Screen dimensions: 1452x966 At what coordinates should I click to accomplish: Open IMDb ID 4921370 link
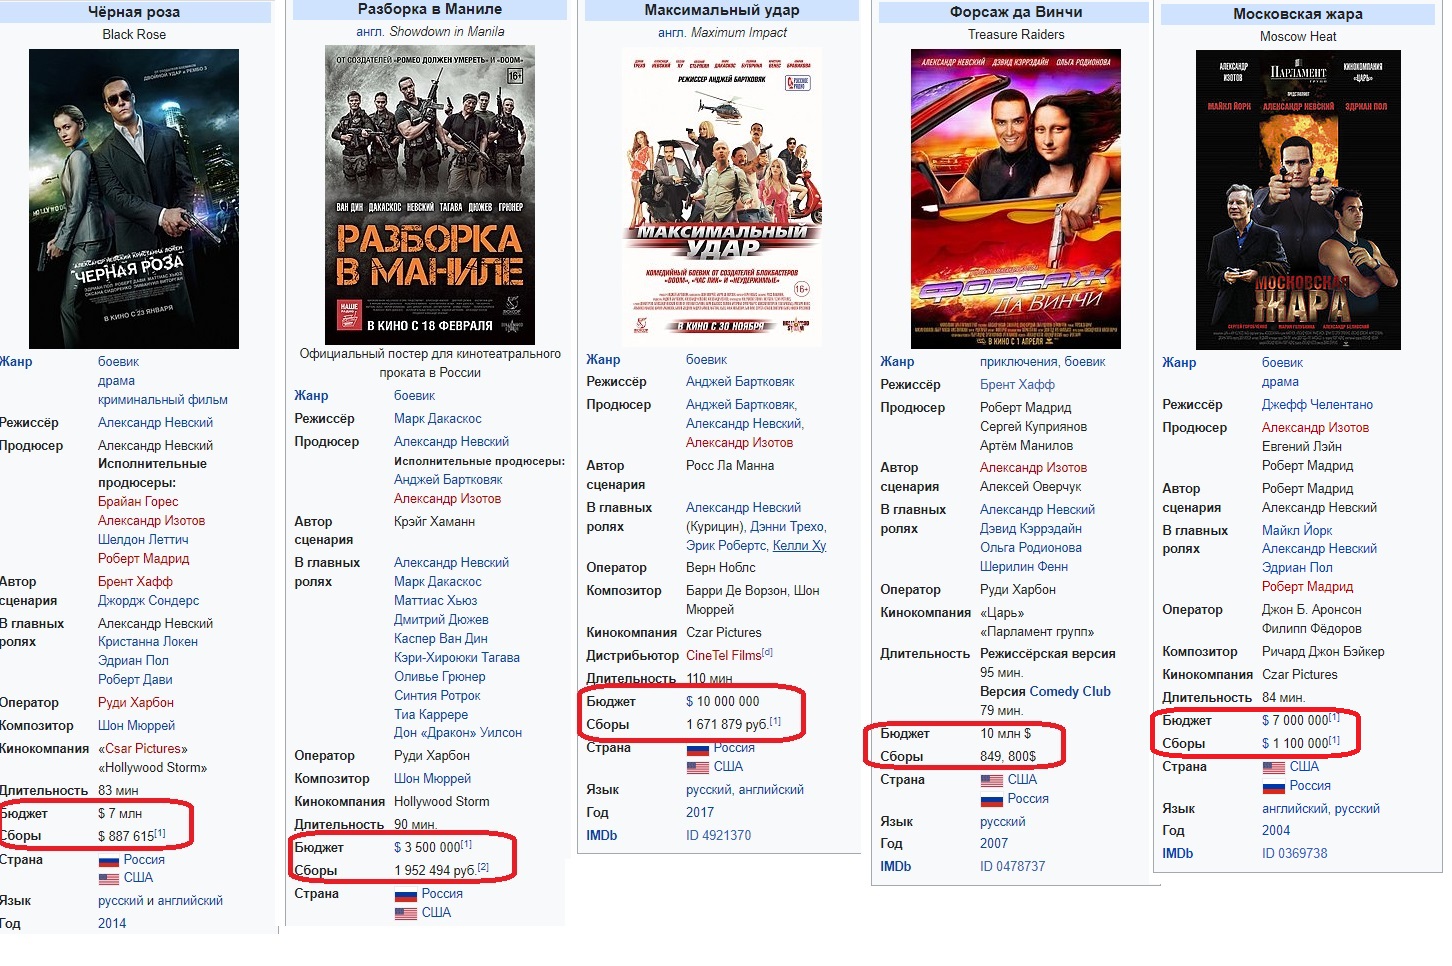click(718, 836)
